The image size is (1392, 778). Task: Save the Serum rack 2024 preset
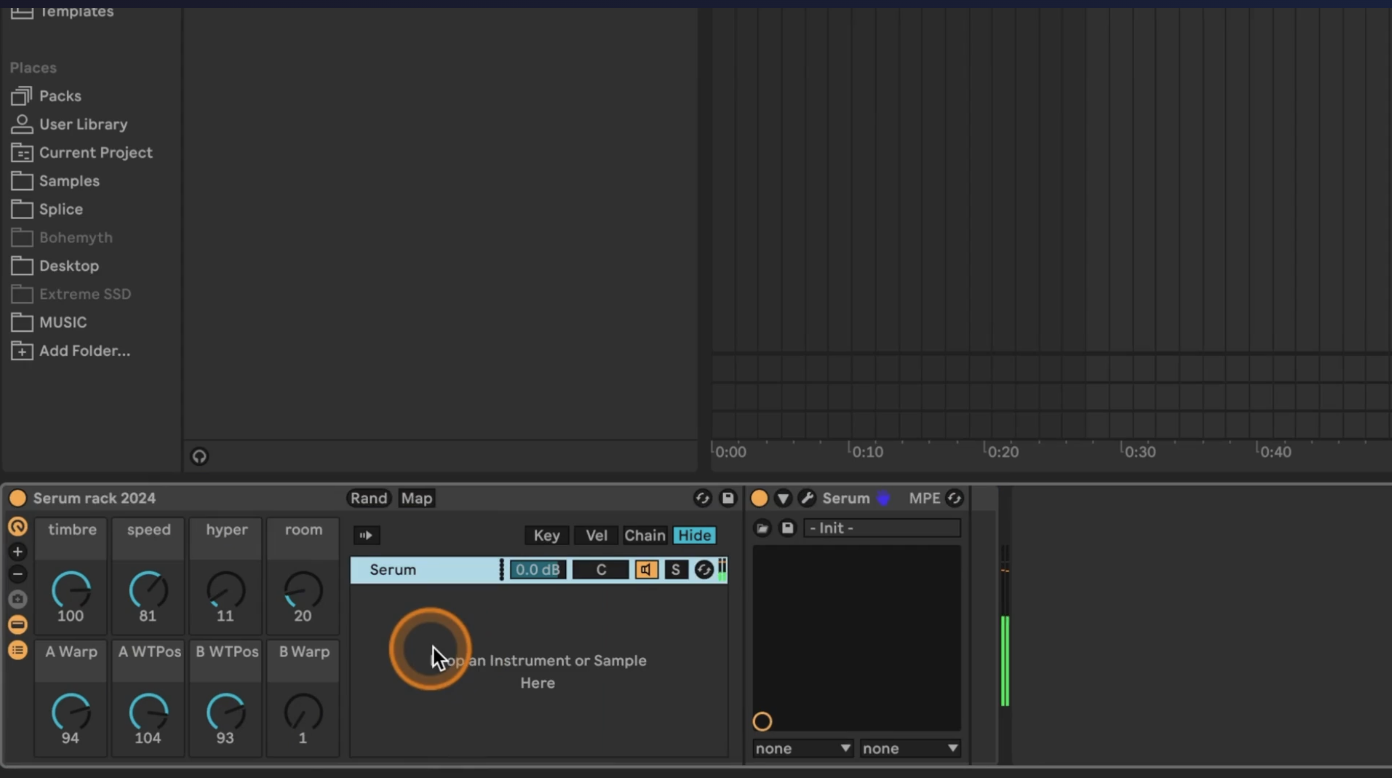tap(728, 498)
